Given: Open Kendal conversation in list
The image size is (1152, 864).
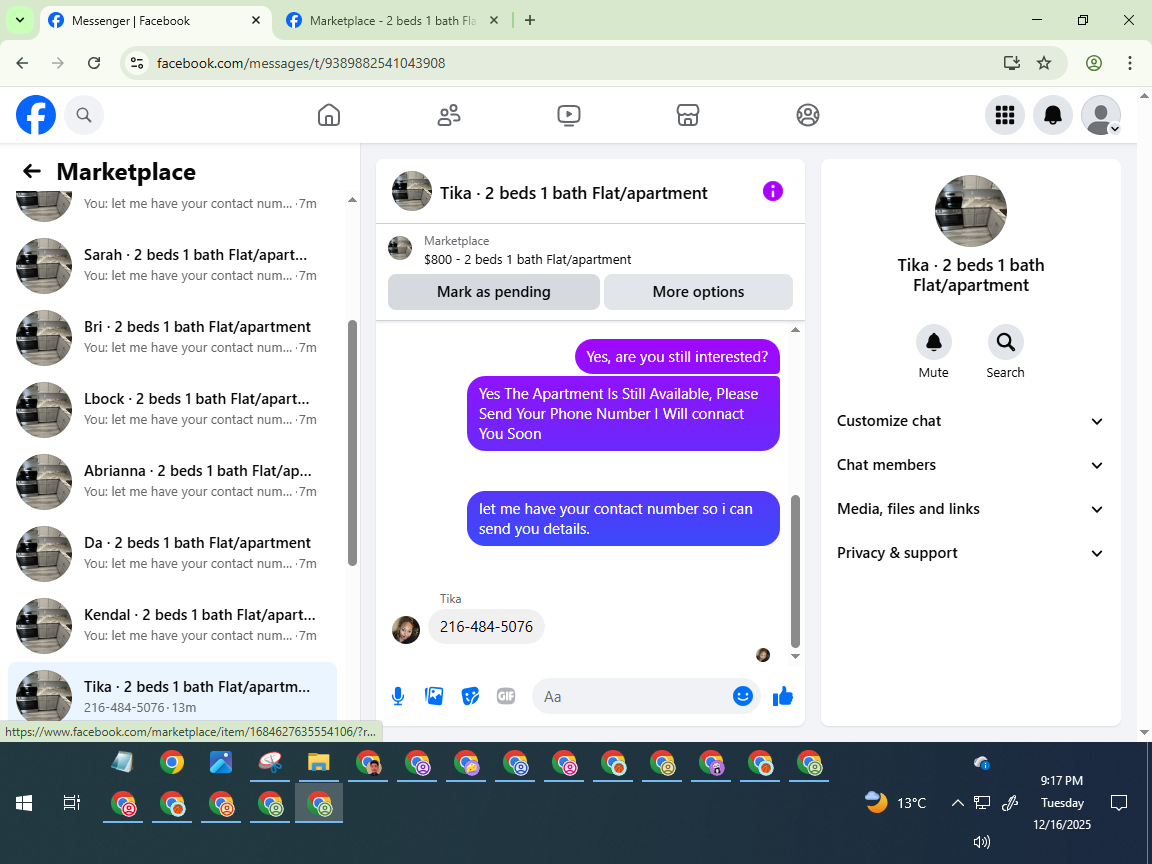Looking at the screenshot, I should tap(173, 625).
